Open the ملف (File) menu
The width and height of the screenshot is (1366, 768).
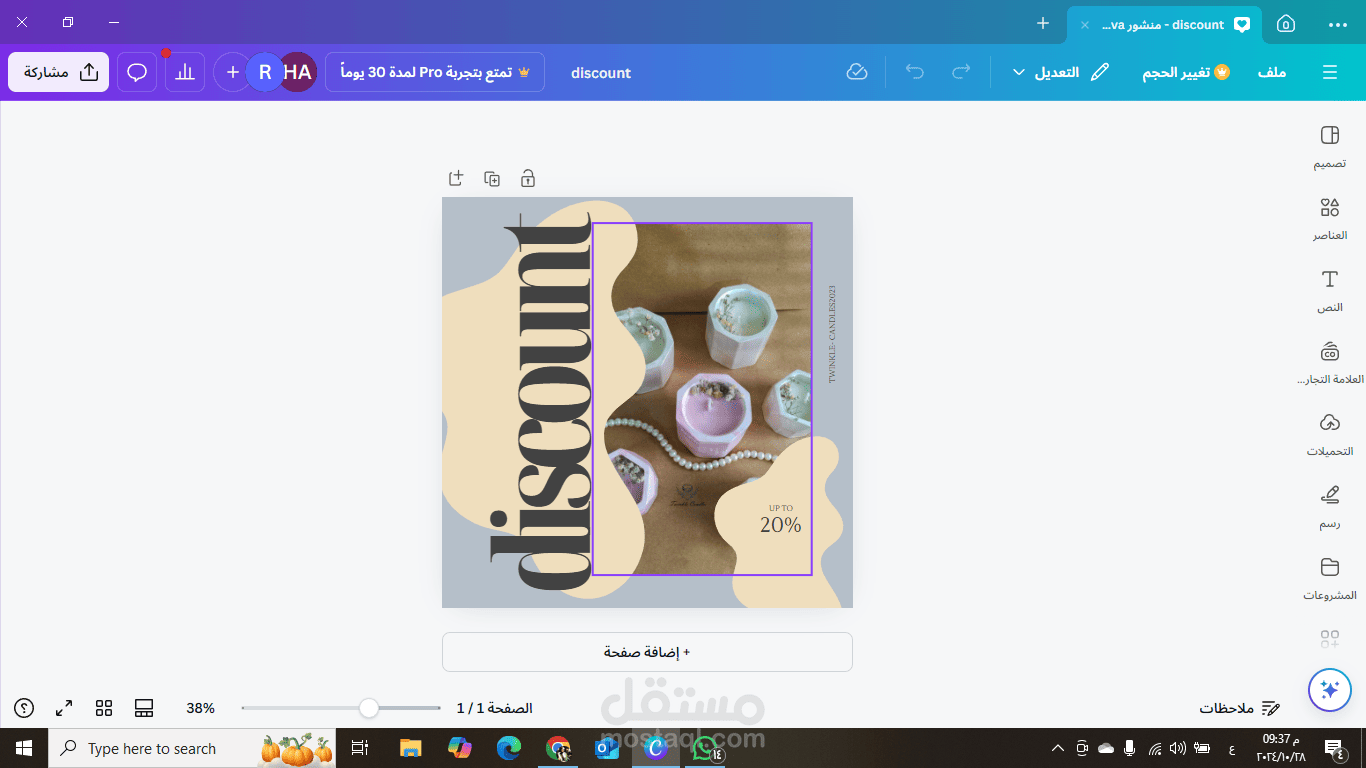(1272, 72)
